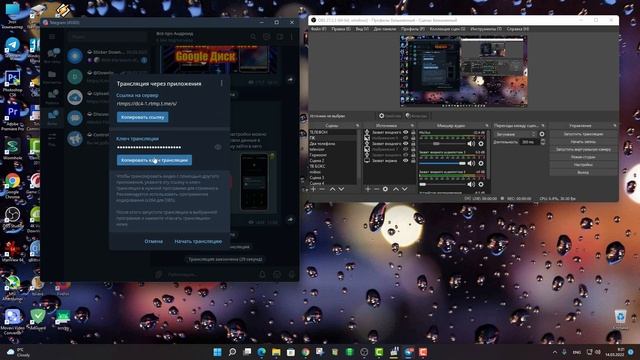The image size is (640, 360).
Task: Lock the Захват экрана source
Action: (x=413, y=161)
